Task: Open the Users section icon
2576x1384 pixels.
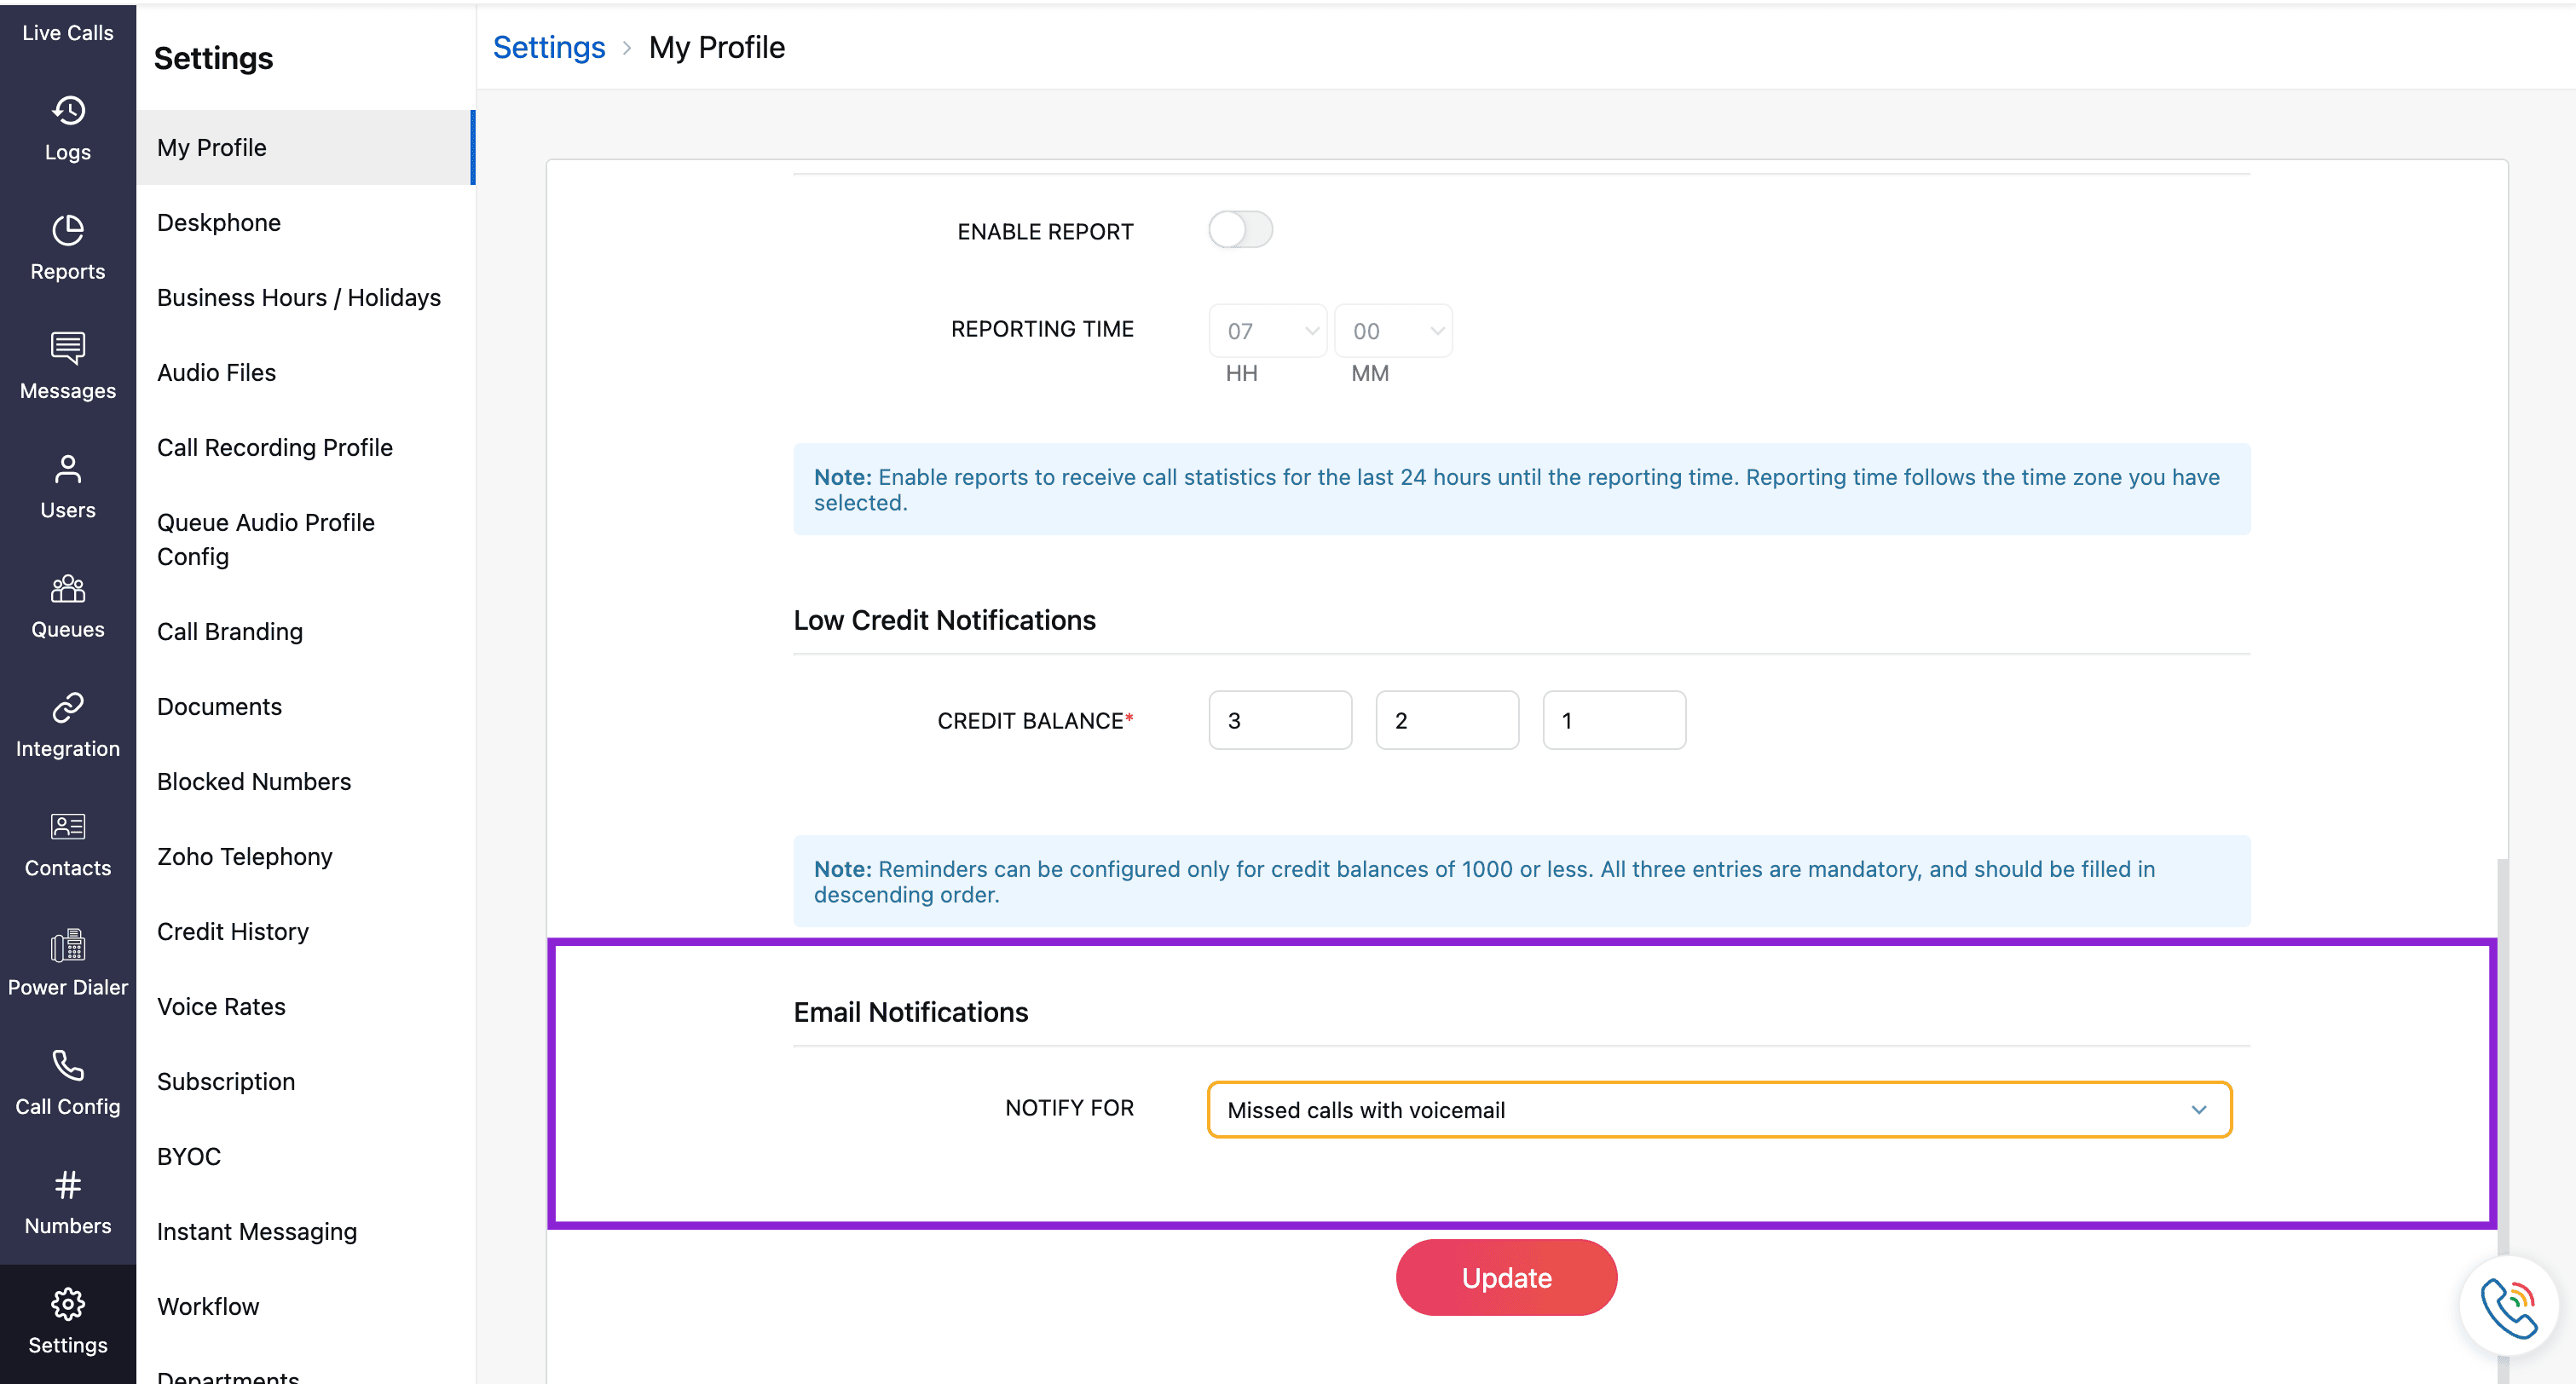Action: coord(68,469)
